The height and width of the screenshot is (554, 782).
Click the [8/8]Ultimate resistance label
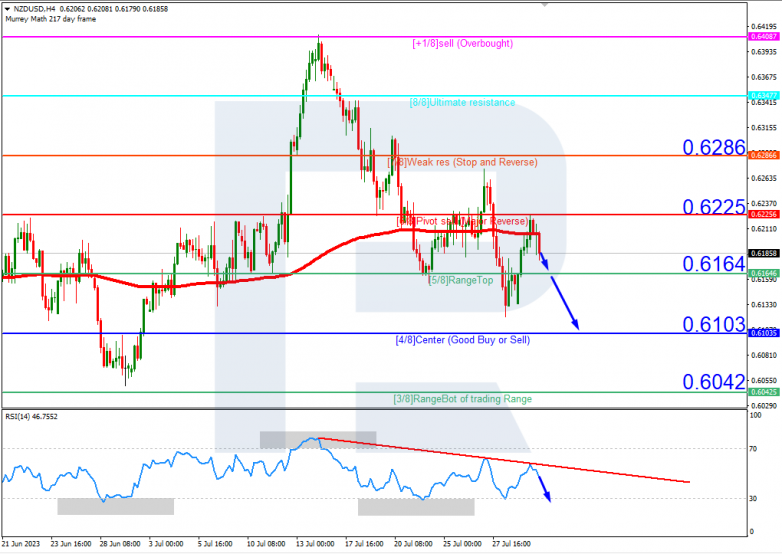point(462,102)
